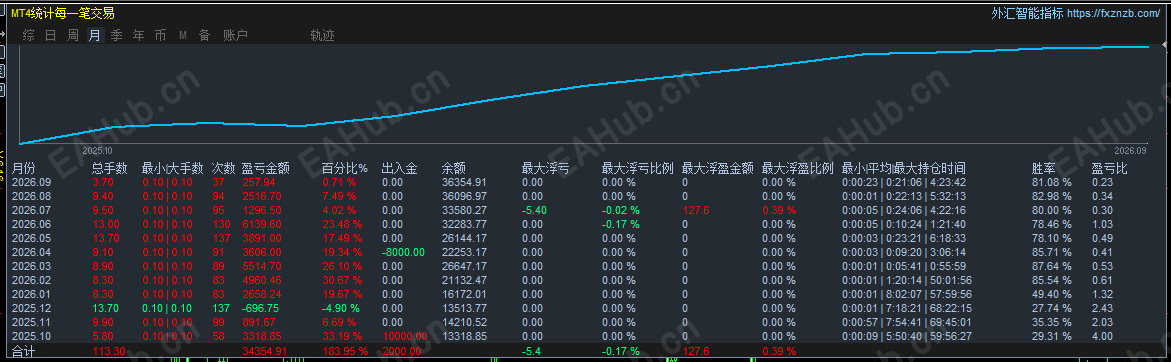This screenshot has width=1171, height=362.
Task: Click the 余额 column header
Action: click(x=453, y=169)
